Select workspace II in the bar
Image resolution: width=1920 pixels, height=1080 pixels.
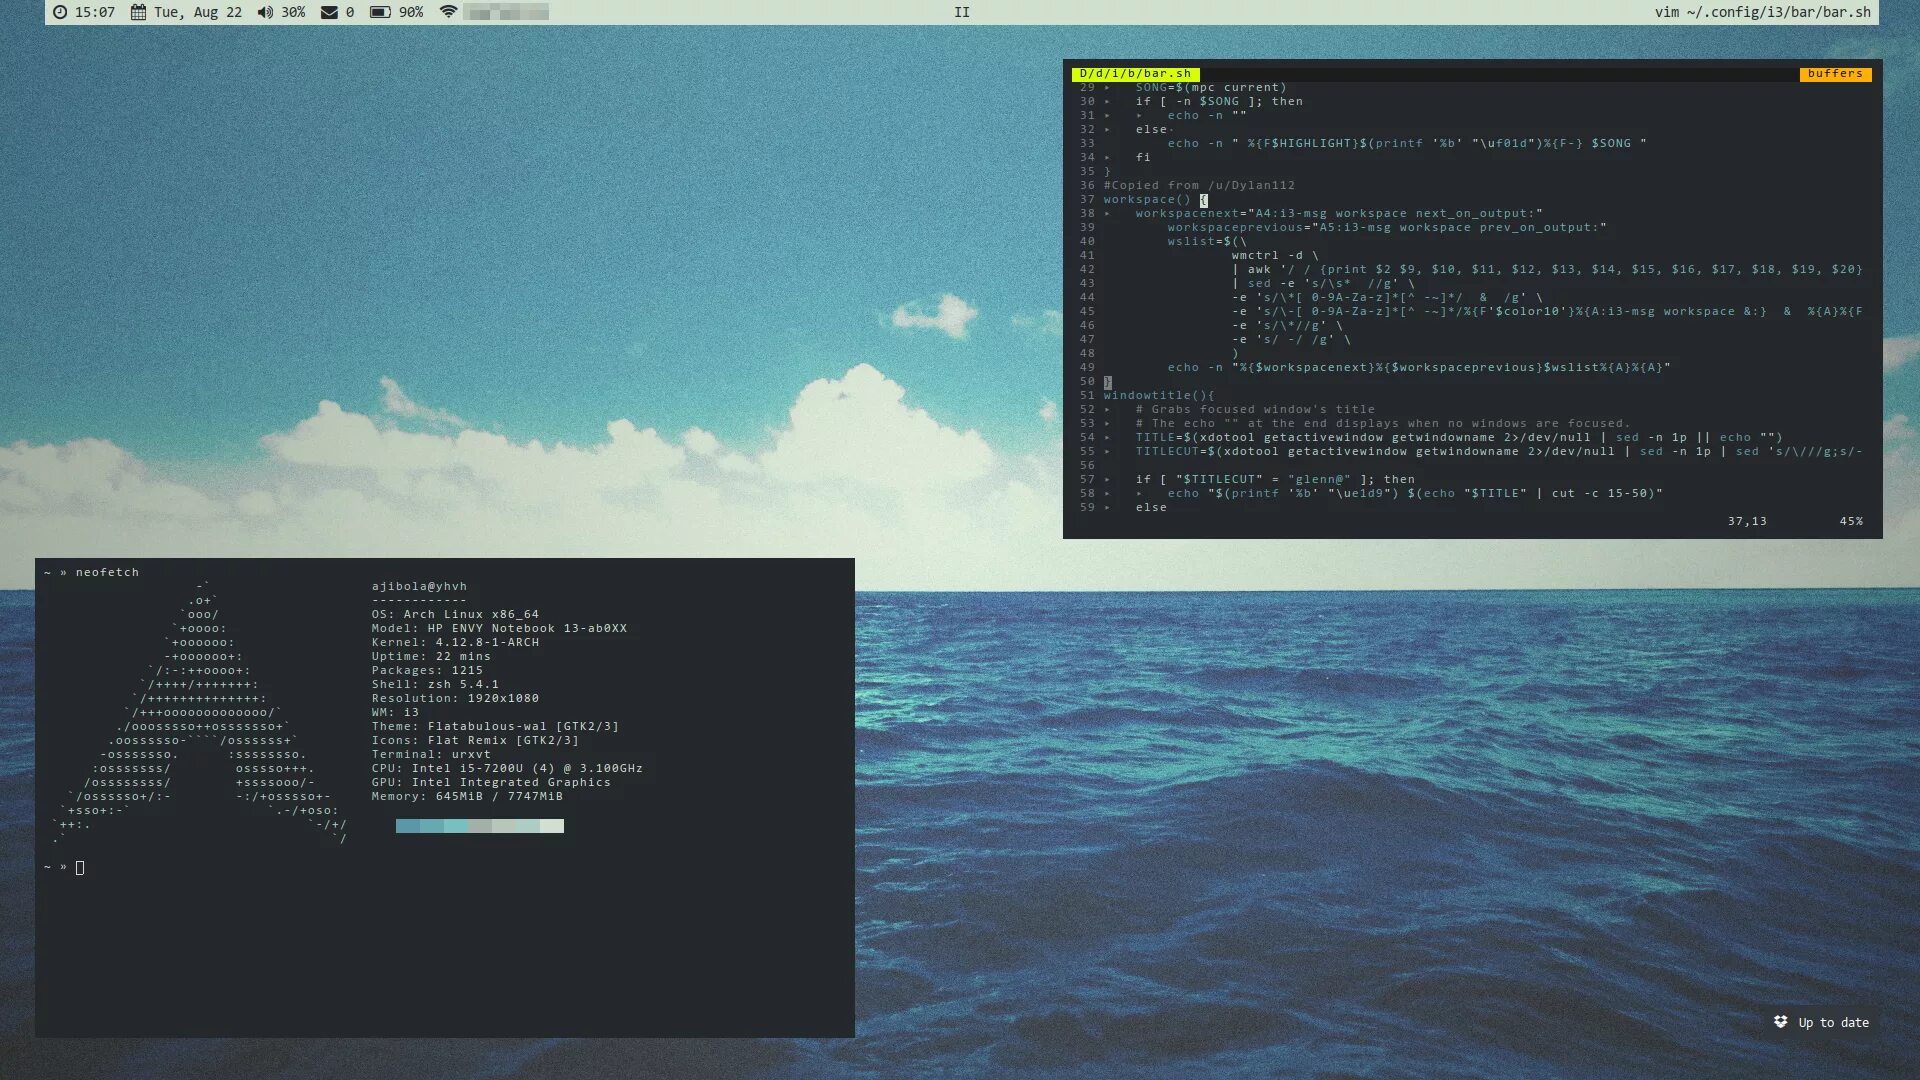(961, 12)
